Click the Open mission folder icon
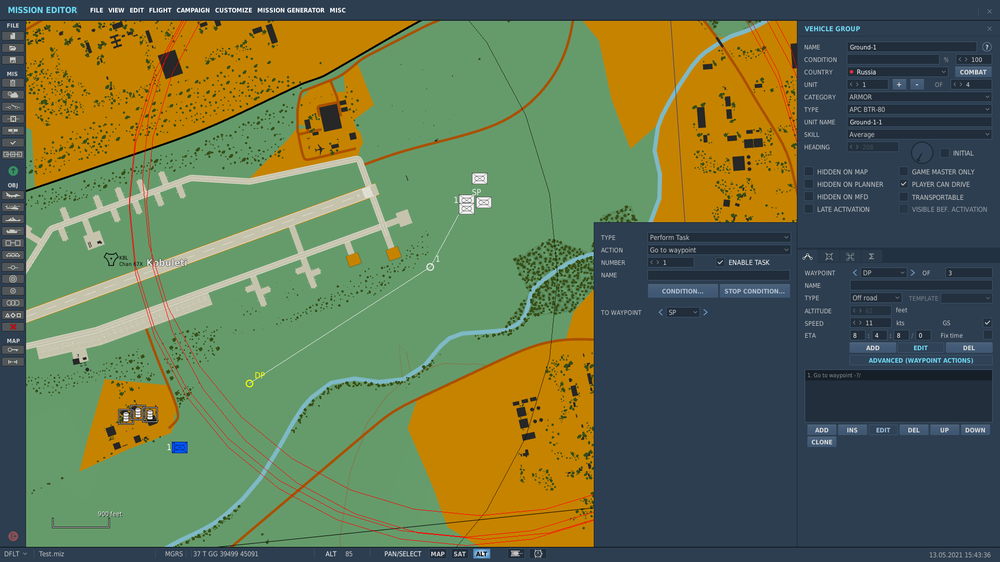 [x=13, y=48]
